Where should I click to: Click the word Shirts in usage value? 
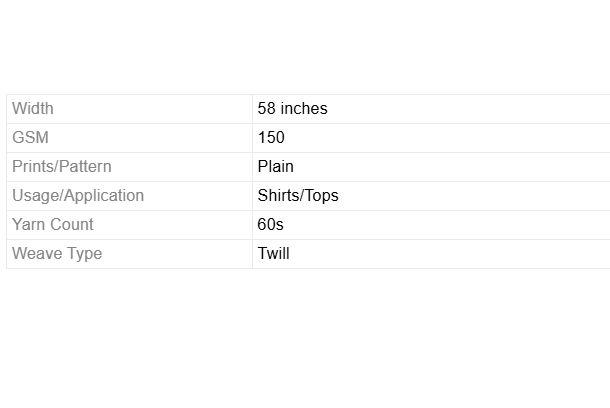pyautogui.click(x=278, y=195)
